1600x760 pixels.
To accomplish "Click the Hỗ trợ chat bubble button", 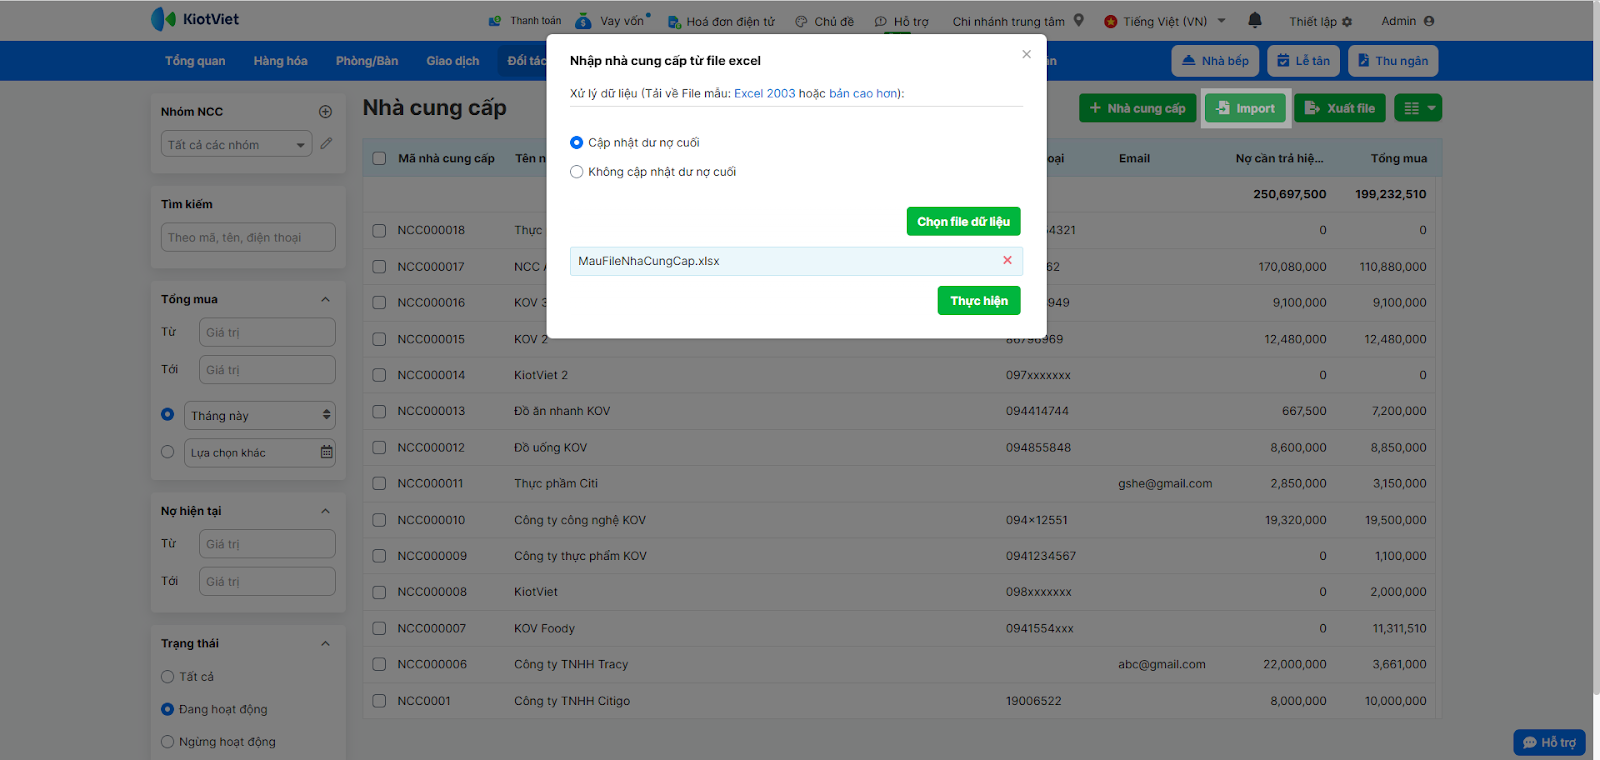I will [x=1549, y=742].
